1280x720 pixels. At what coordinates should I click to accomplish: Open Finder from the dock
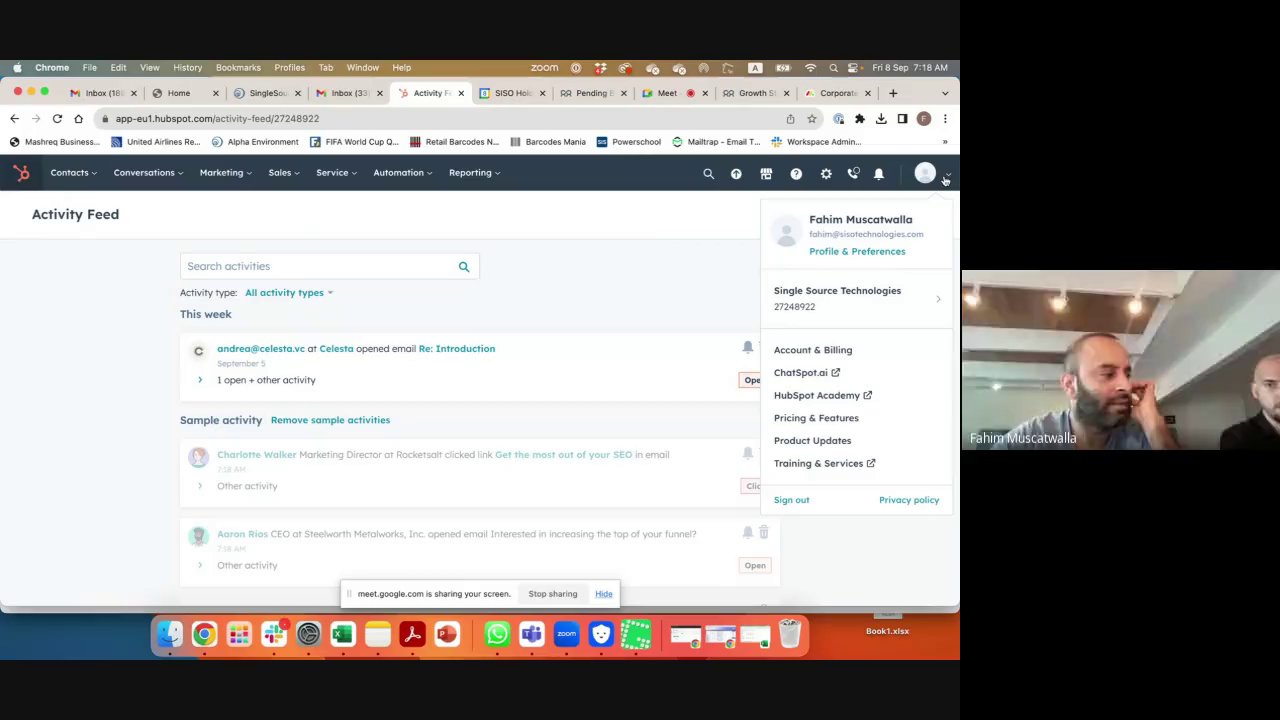click(x=169, y=634)
